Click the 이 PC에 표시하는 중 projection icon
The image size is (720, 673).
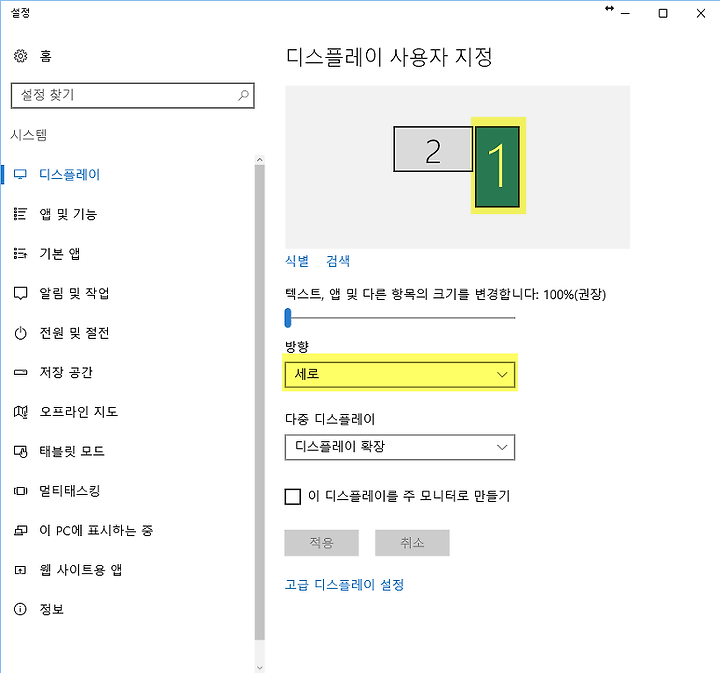coord(20,531)
